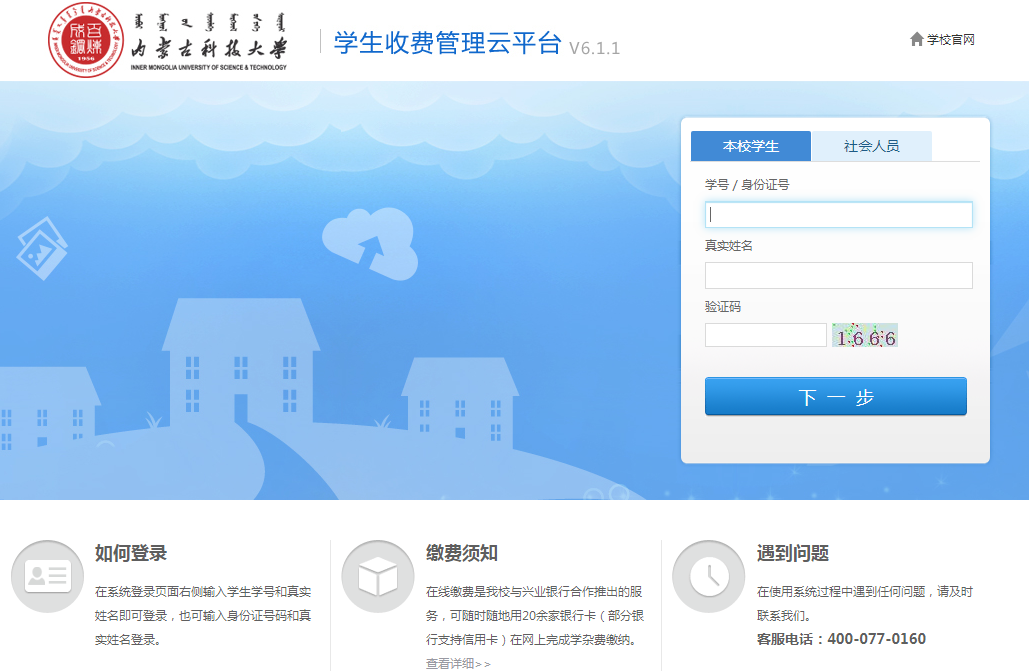Open the 学校官网 link

[950, 40]
